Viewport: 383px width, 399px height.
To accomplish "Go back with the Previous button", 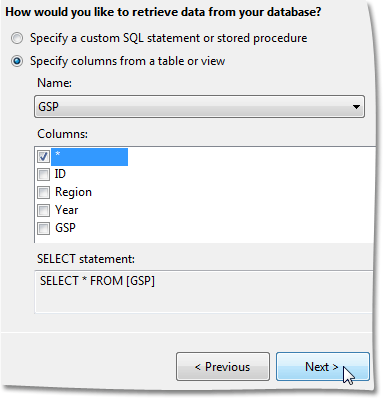I will (223, 367).
